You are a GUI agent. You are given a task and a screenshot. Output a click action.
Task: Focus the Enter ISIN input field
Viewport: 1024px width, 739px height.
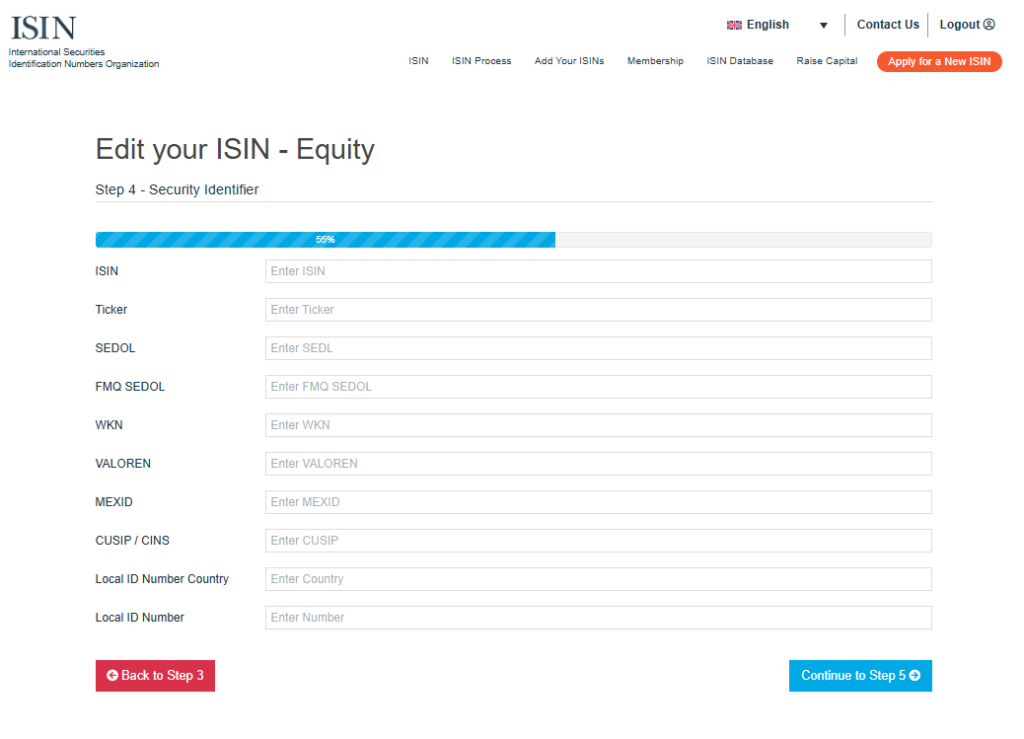click(598, 271)
